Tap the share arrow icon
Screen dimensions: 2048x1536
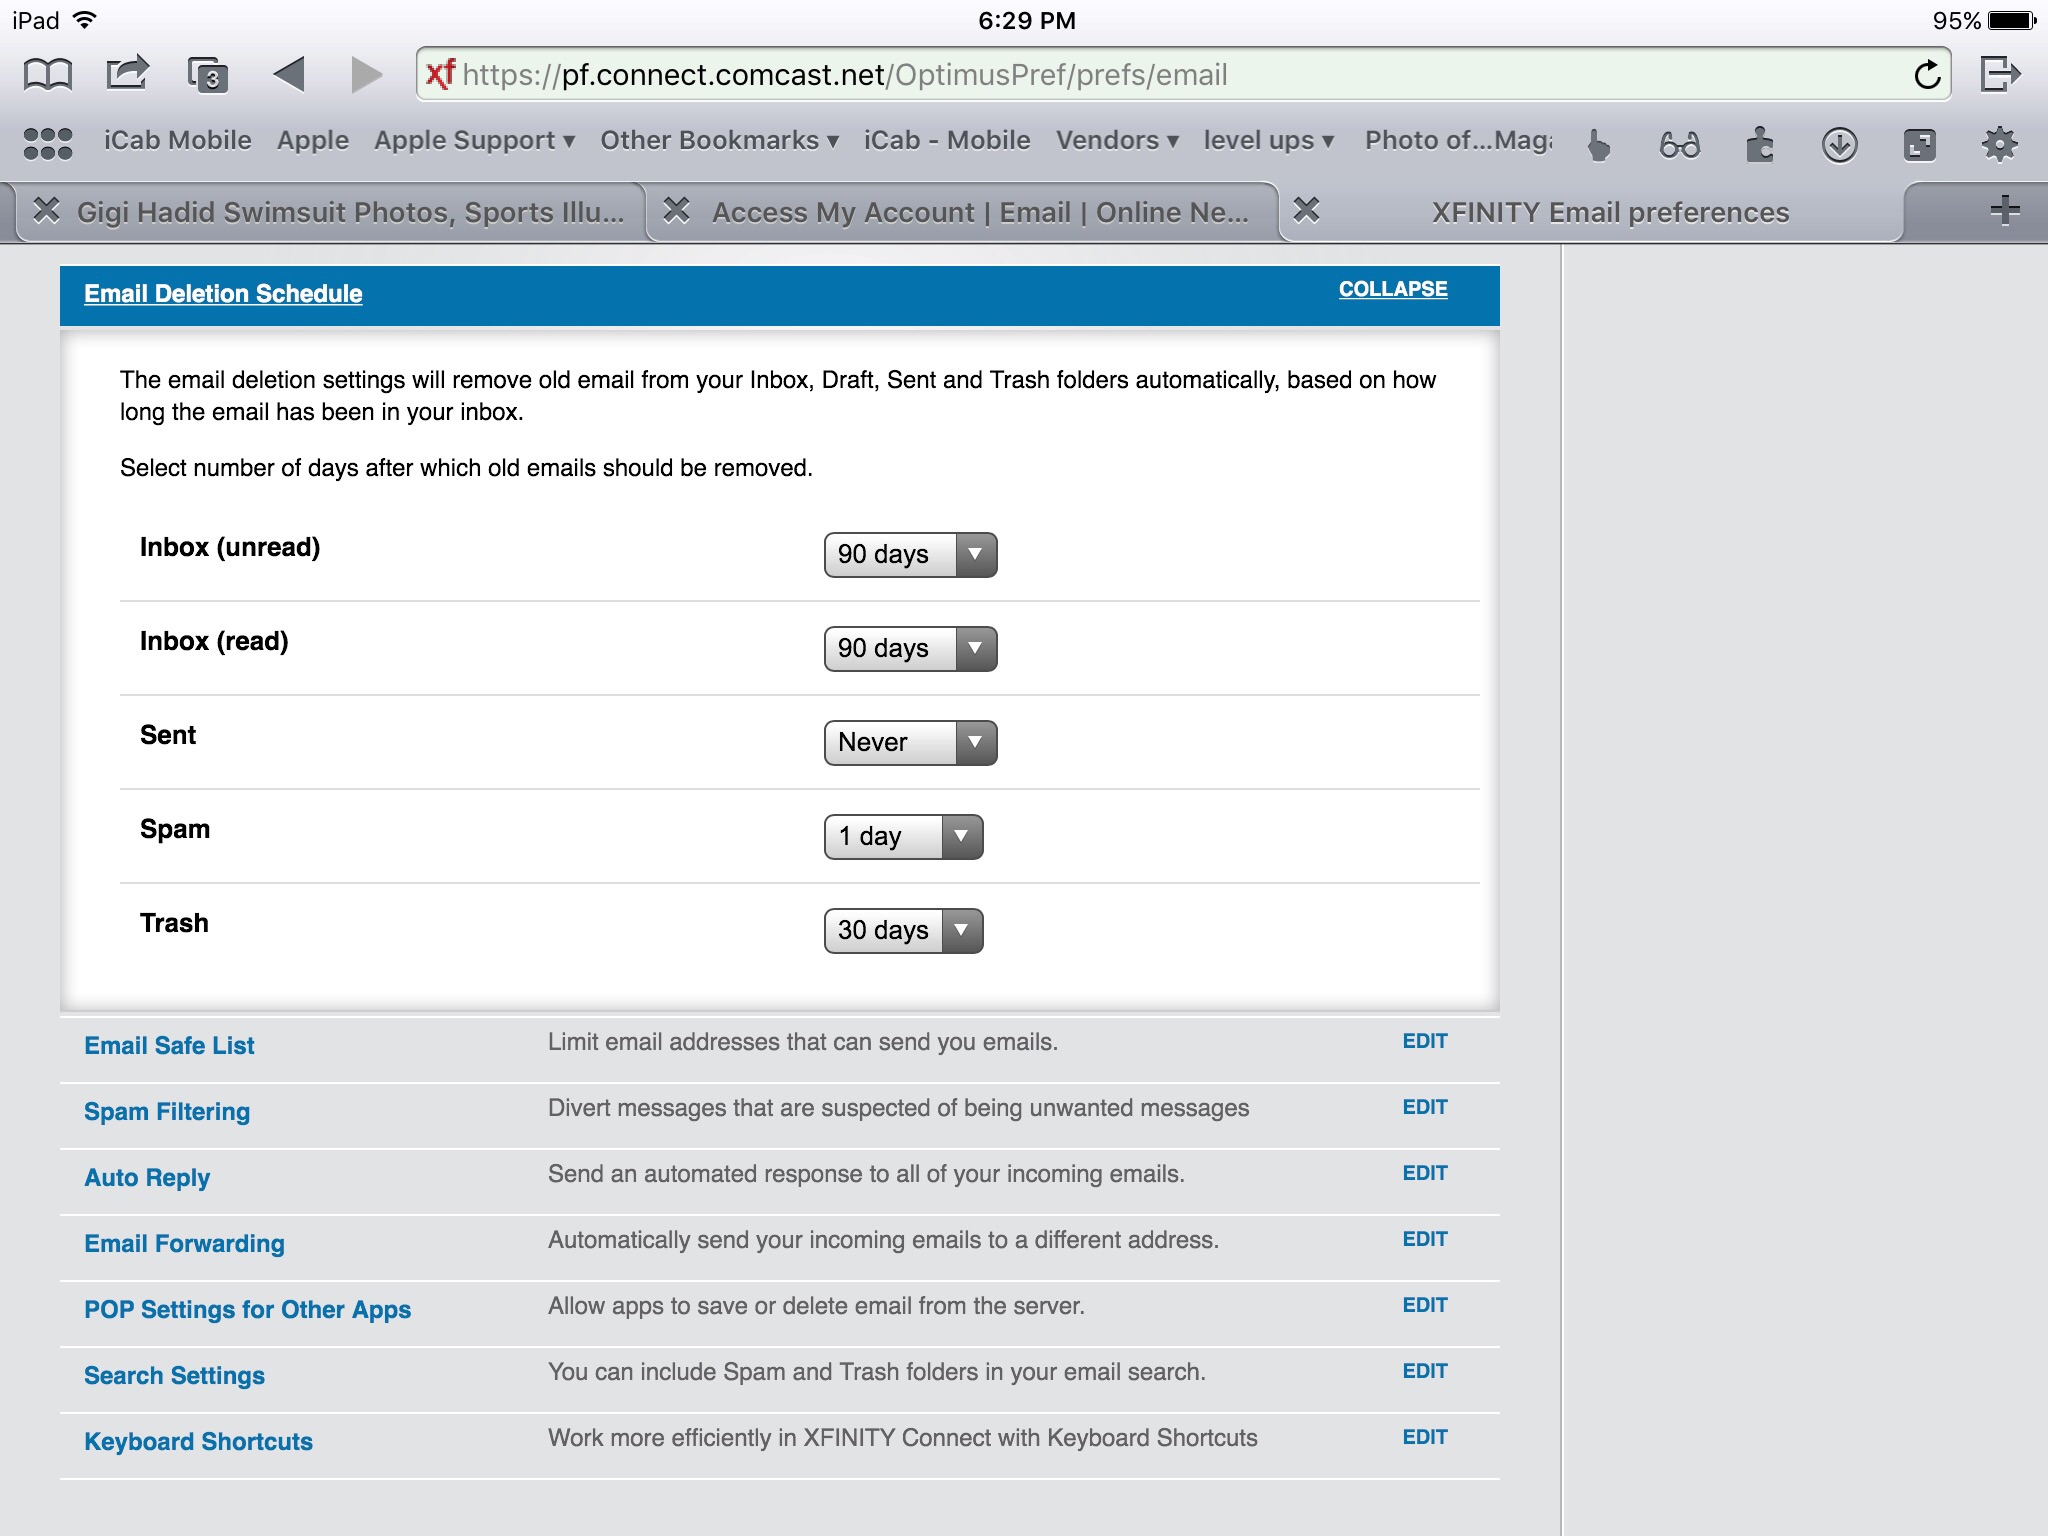click(x=127, y=74)
